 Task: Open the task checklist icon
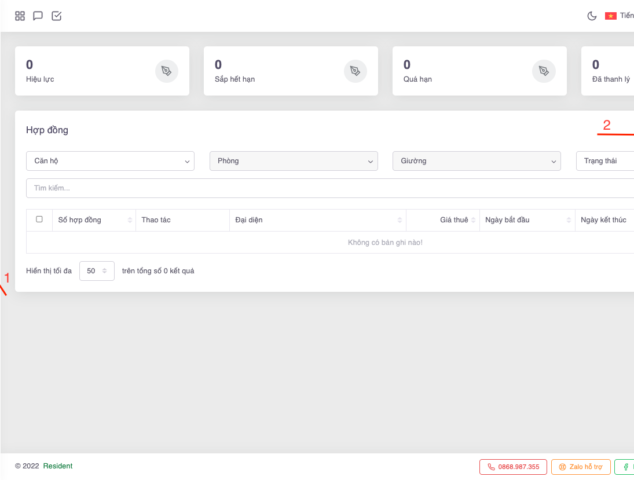[56, 16]
